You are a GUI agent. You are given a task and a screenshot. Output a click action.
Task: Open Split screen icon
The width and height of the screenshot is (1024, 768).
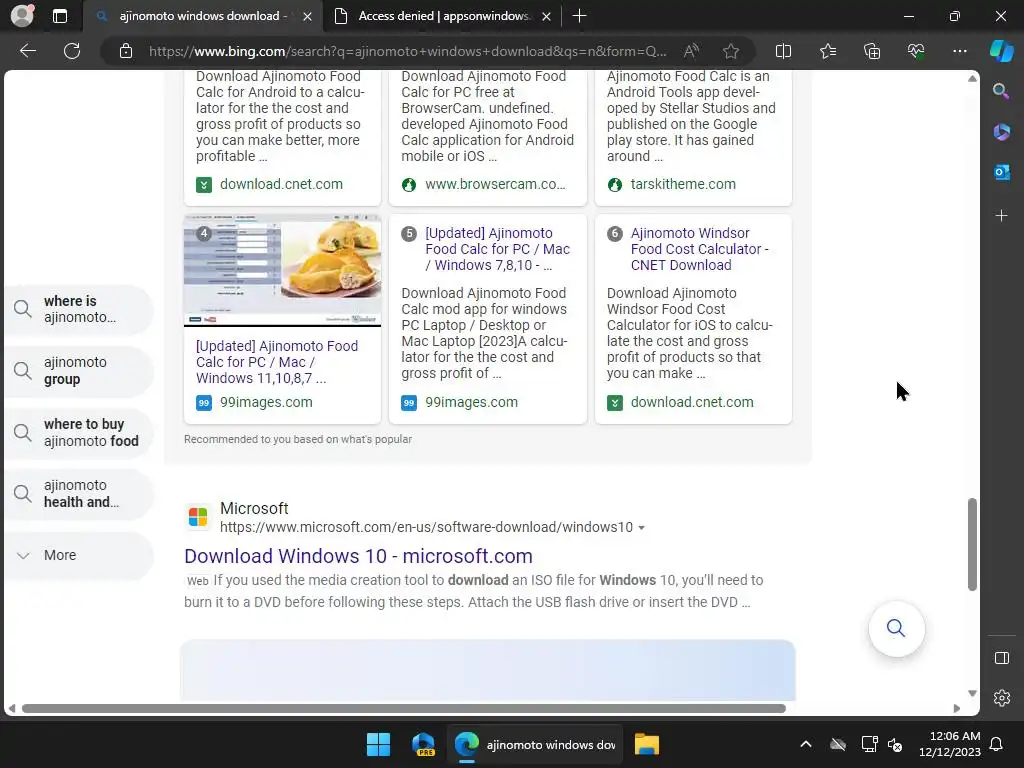point(783,51)
